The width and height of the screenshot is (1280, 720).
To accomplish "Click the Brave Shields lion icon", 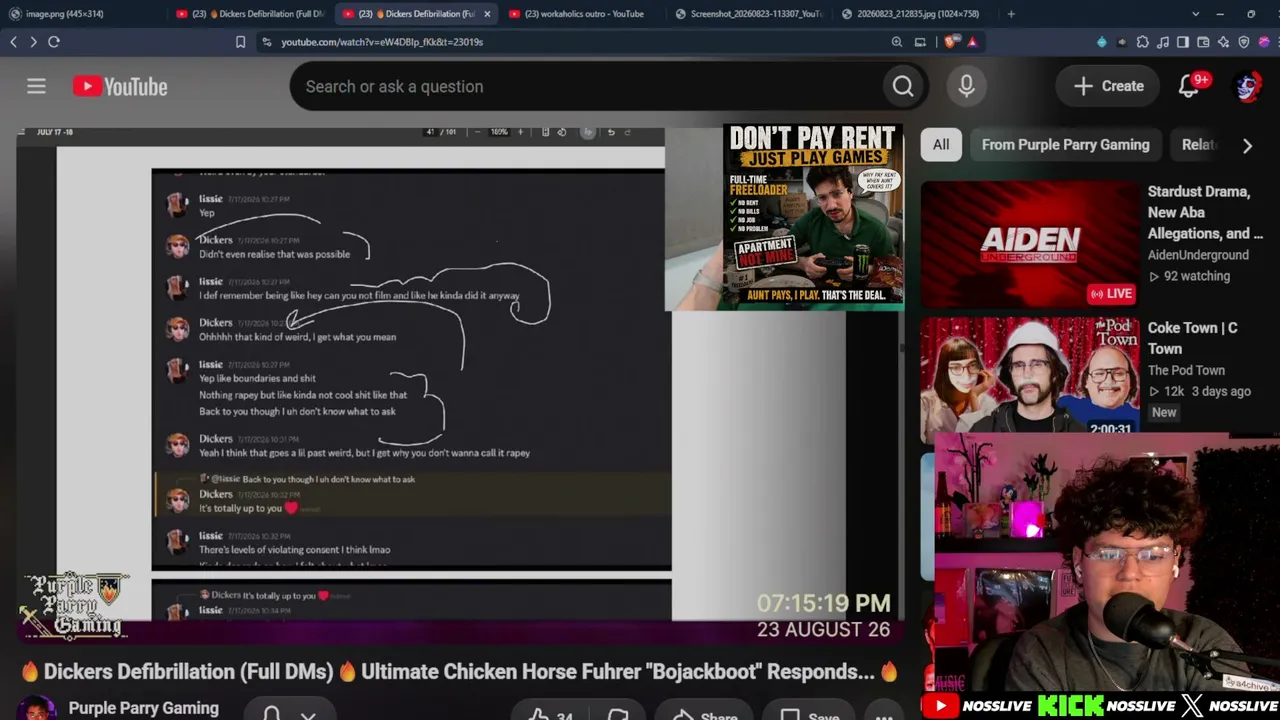I will [x=949, y=42].
